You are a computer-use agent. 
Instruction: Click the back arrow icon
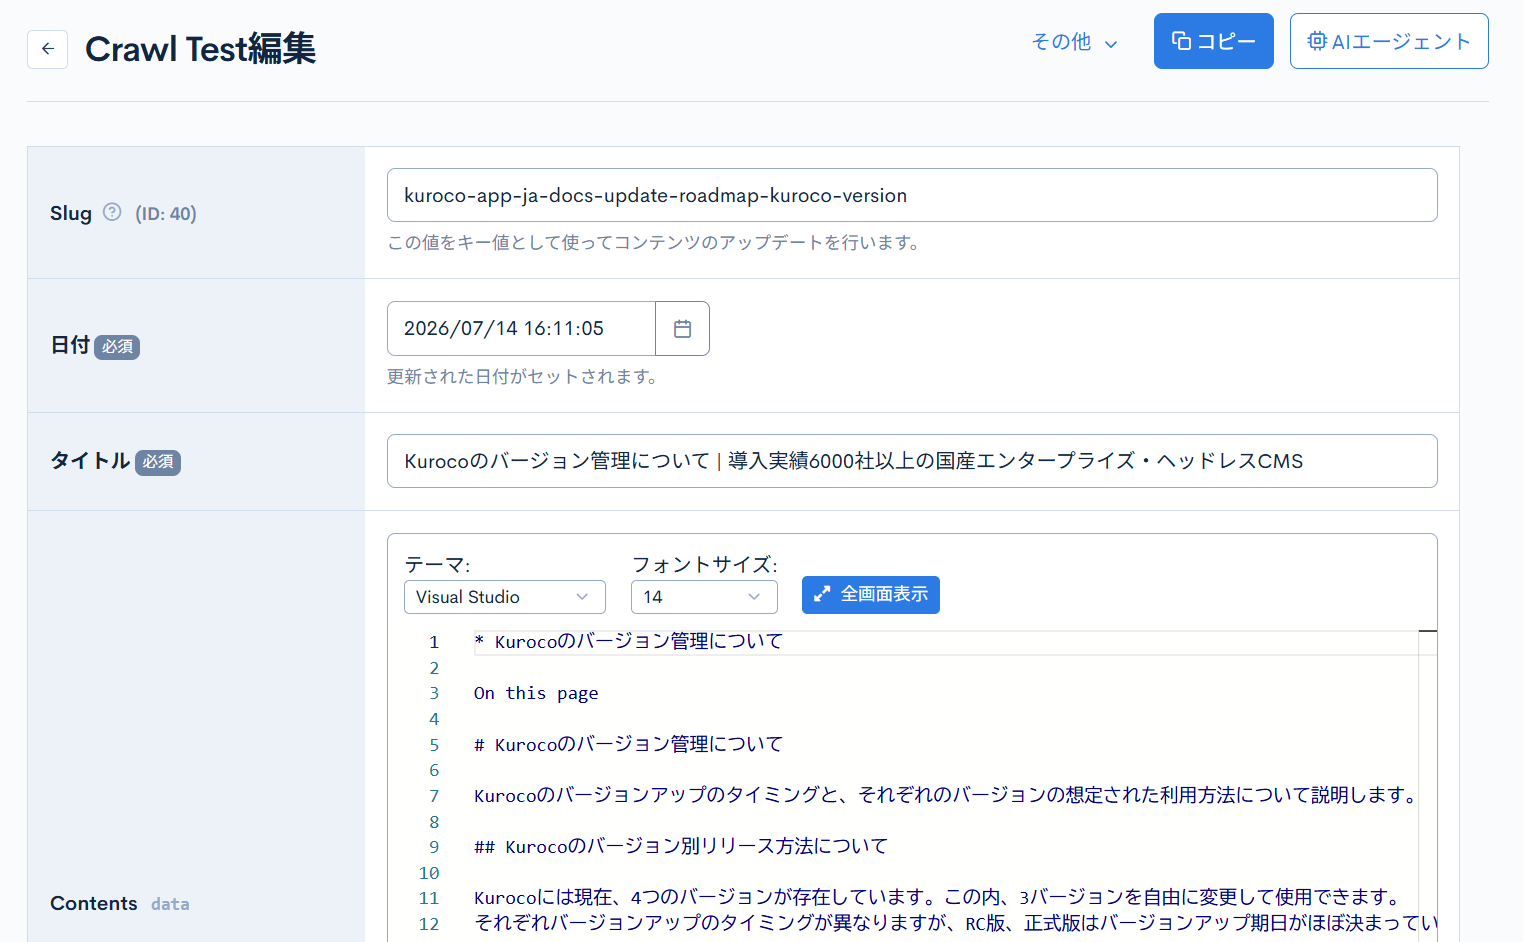pos(47,49)
